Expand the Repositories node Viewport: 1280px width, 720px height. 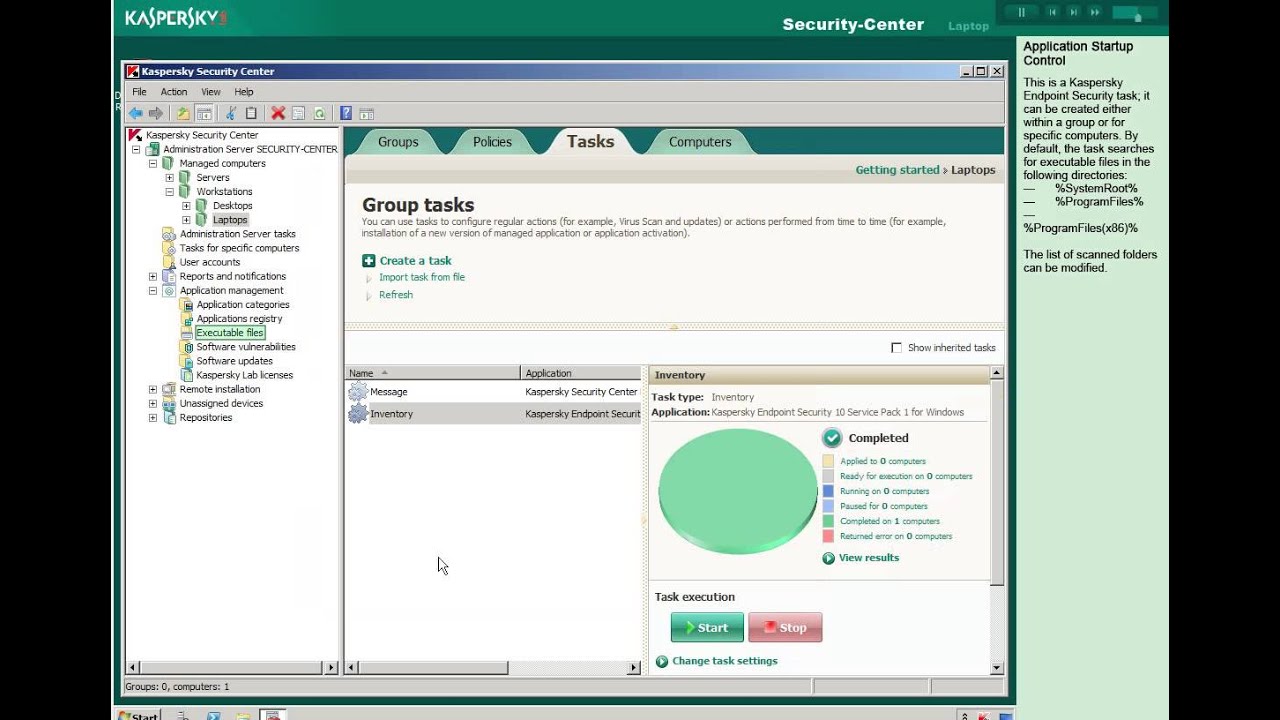click(x=153, y=417)
